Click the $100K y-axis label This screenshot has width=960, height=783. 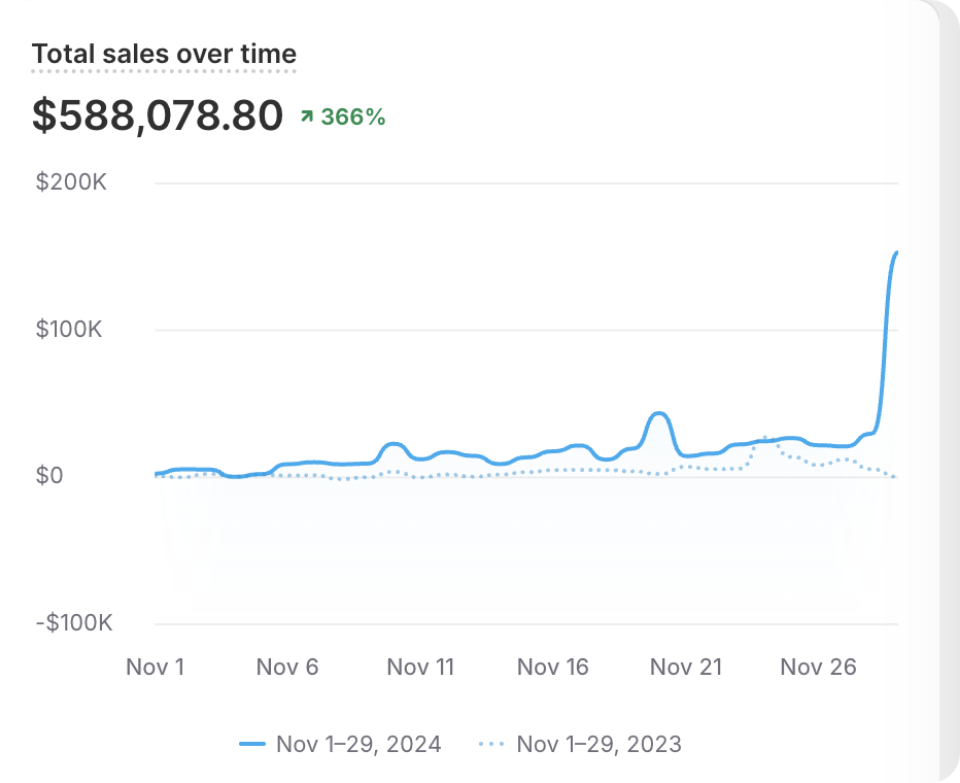point(71,330)
